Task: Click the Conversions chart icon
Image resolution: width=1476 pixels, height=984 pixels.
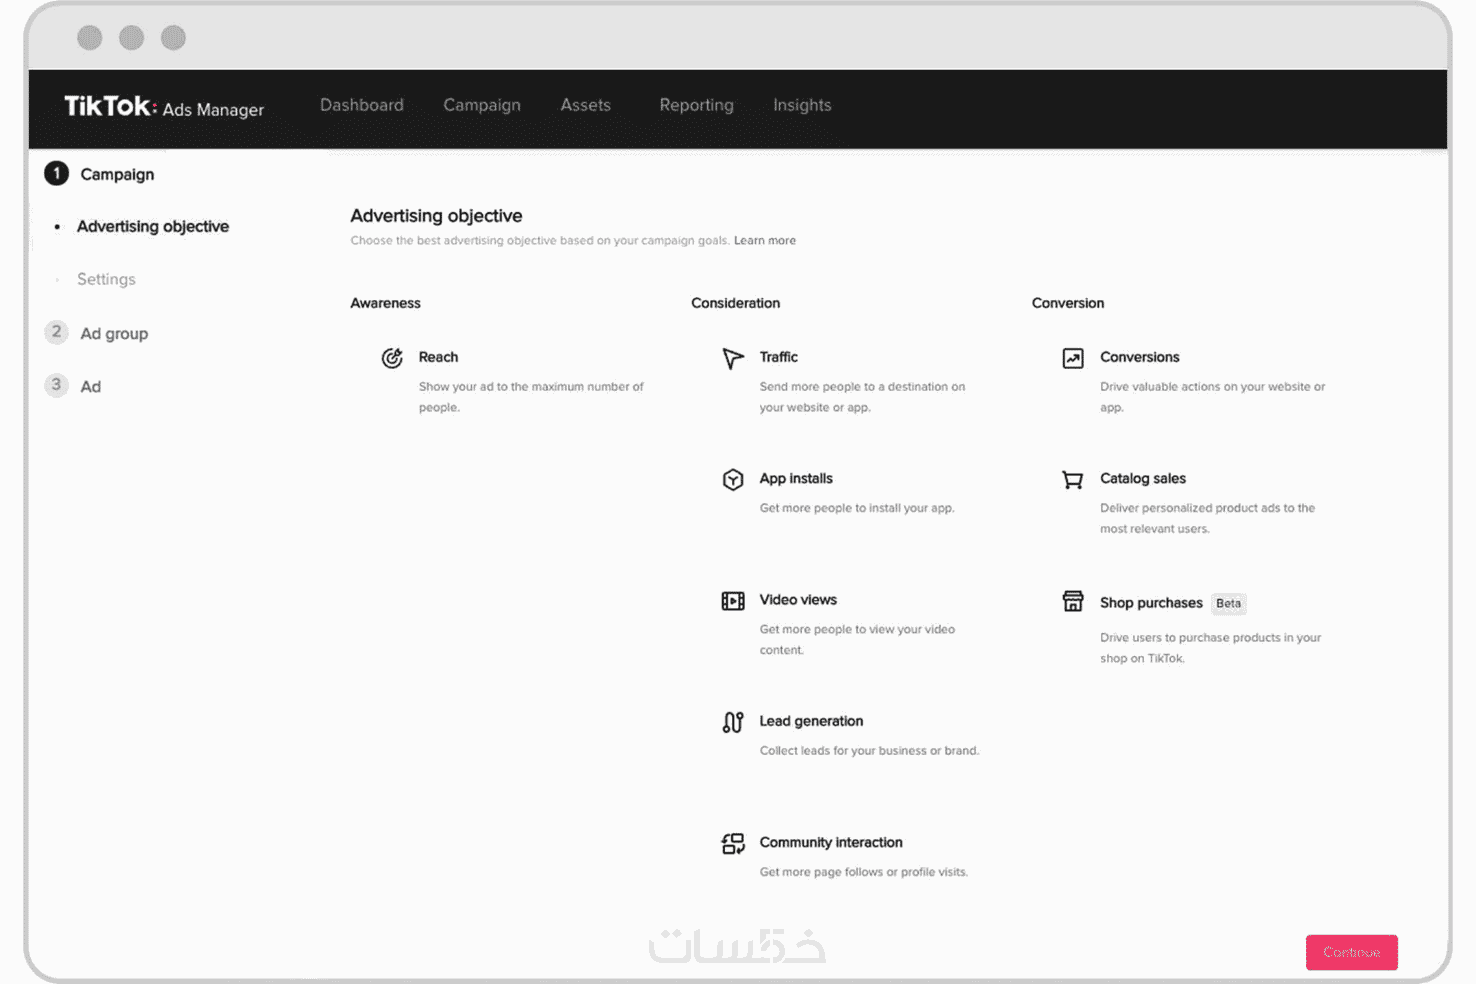Action: (x=1073, y=358)
